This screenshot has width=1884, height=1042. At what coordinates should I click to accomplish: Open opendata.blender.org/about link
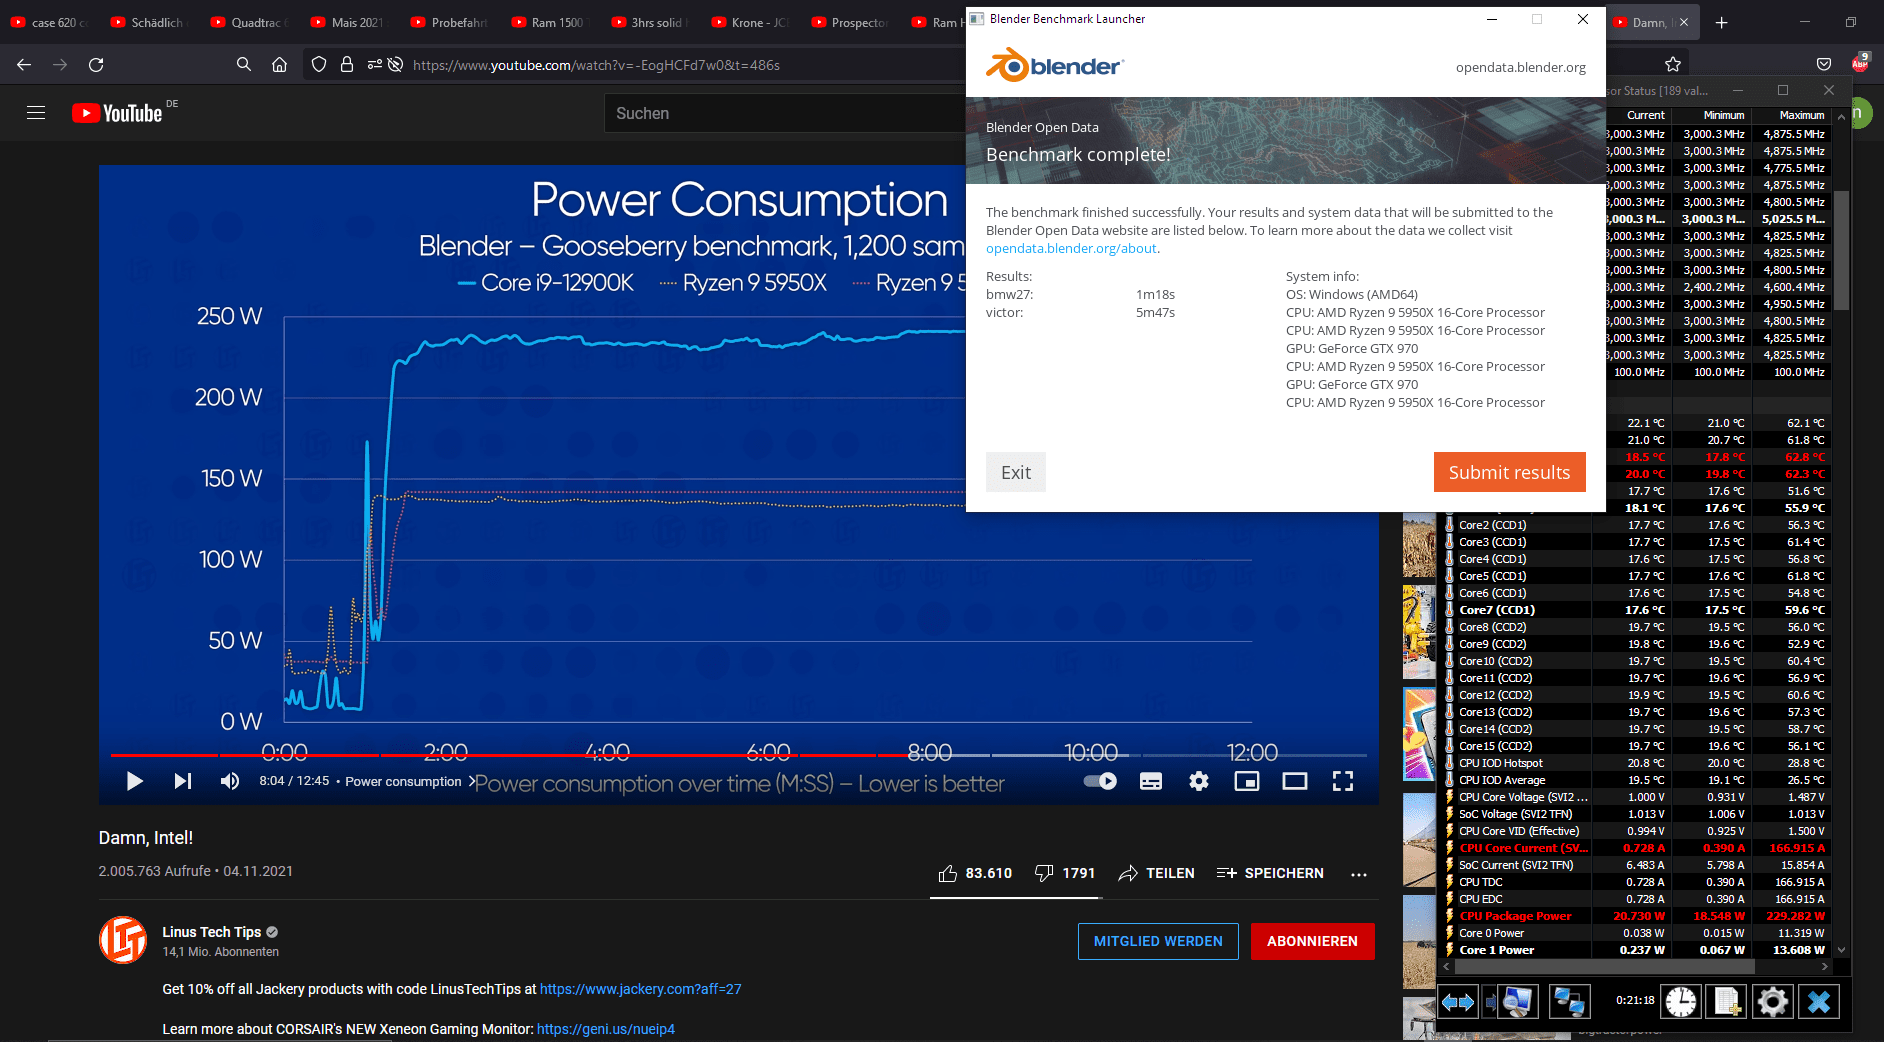pos(1071,248)
